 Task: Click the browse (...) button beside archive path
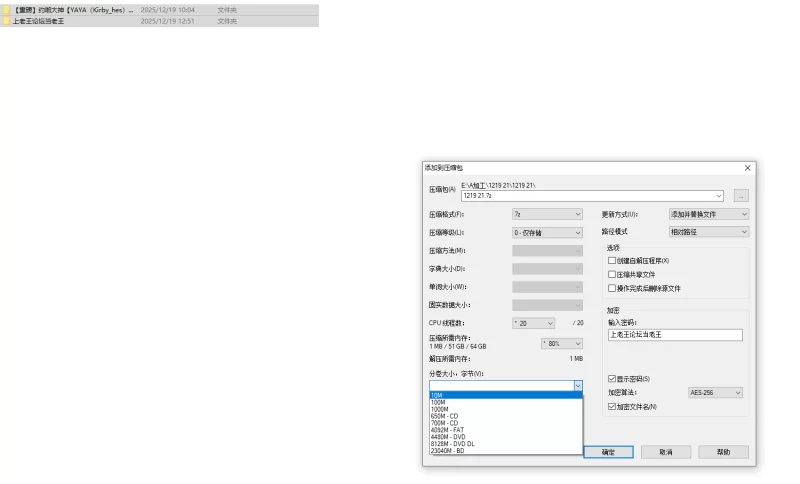pos(740,196)
